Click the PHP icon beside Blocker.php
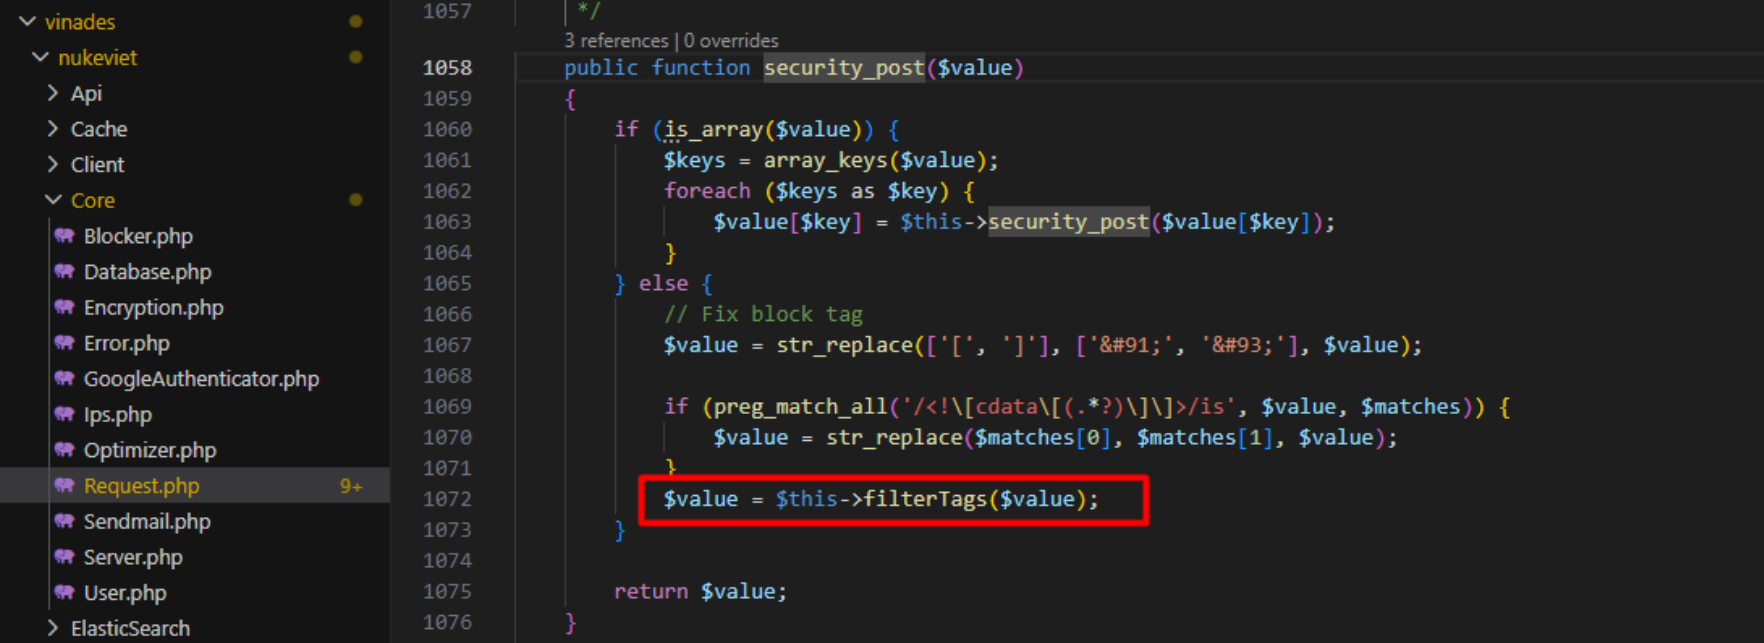1764x643 pixels. pos(65,236)
